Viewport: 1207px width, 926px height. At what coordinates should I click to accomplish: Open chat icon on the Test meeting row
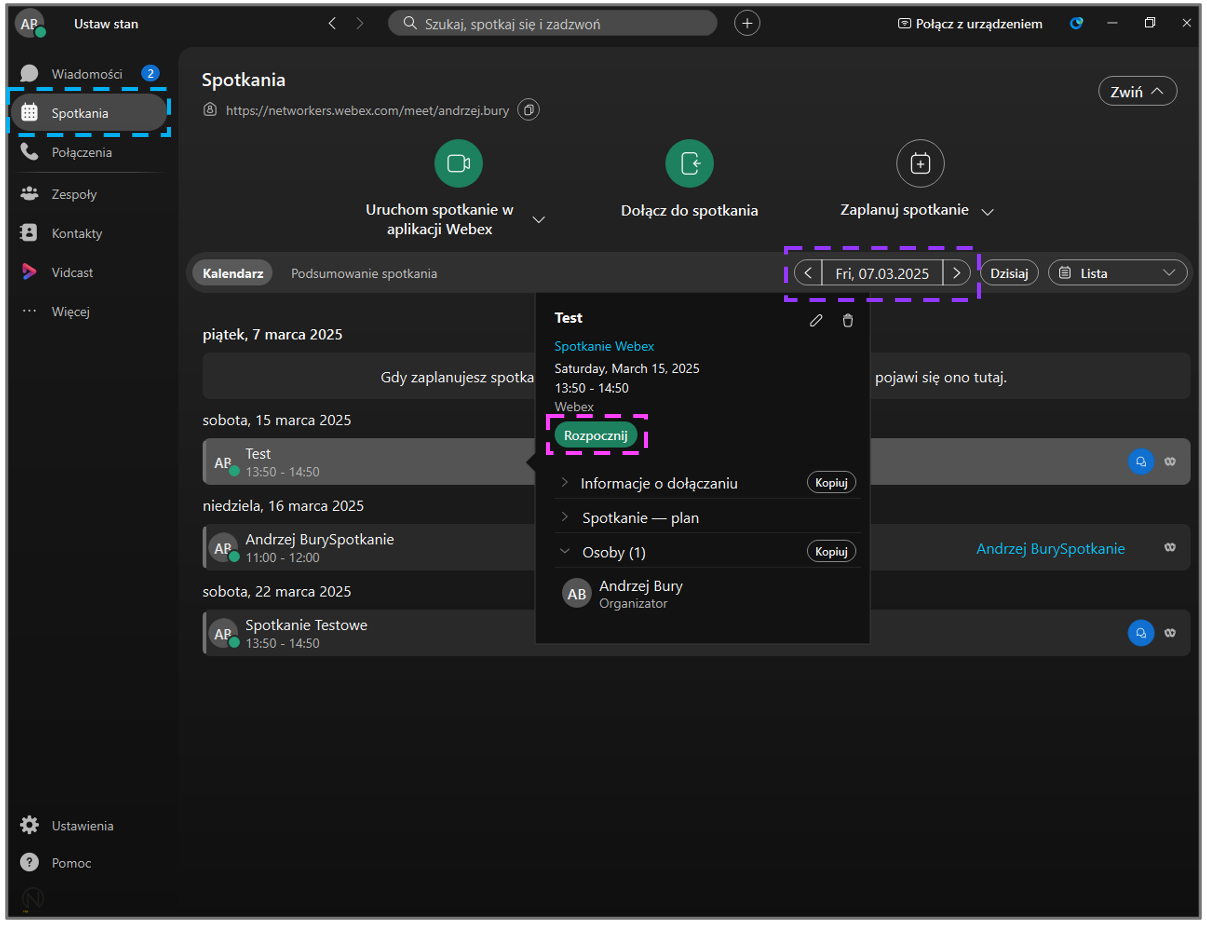(x=1141, y=462)
